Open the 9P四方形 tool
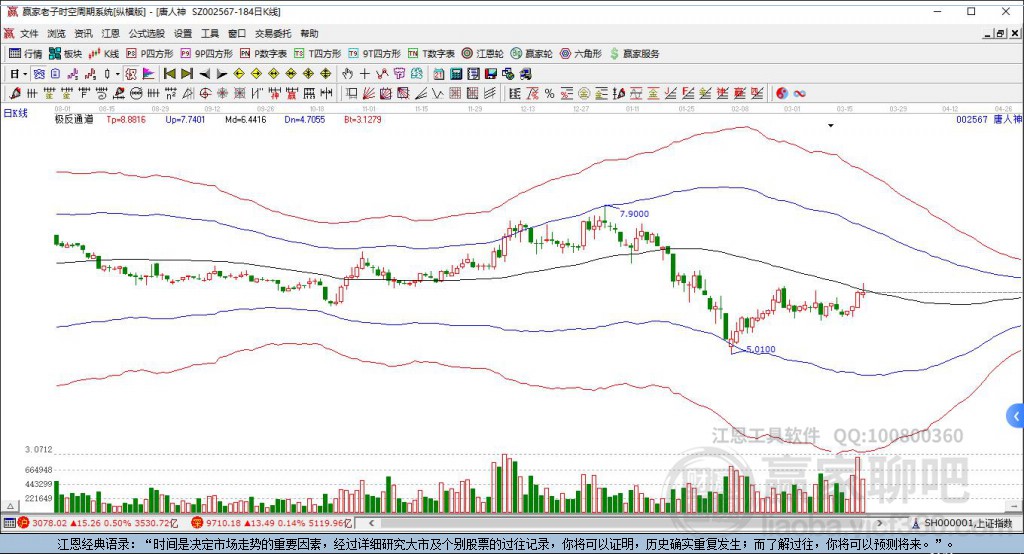This screenshot has width=1024, height=554. (206, 54)
